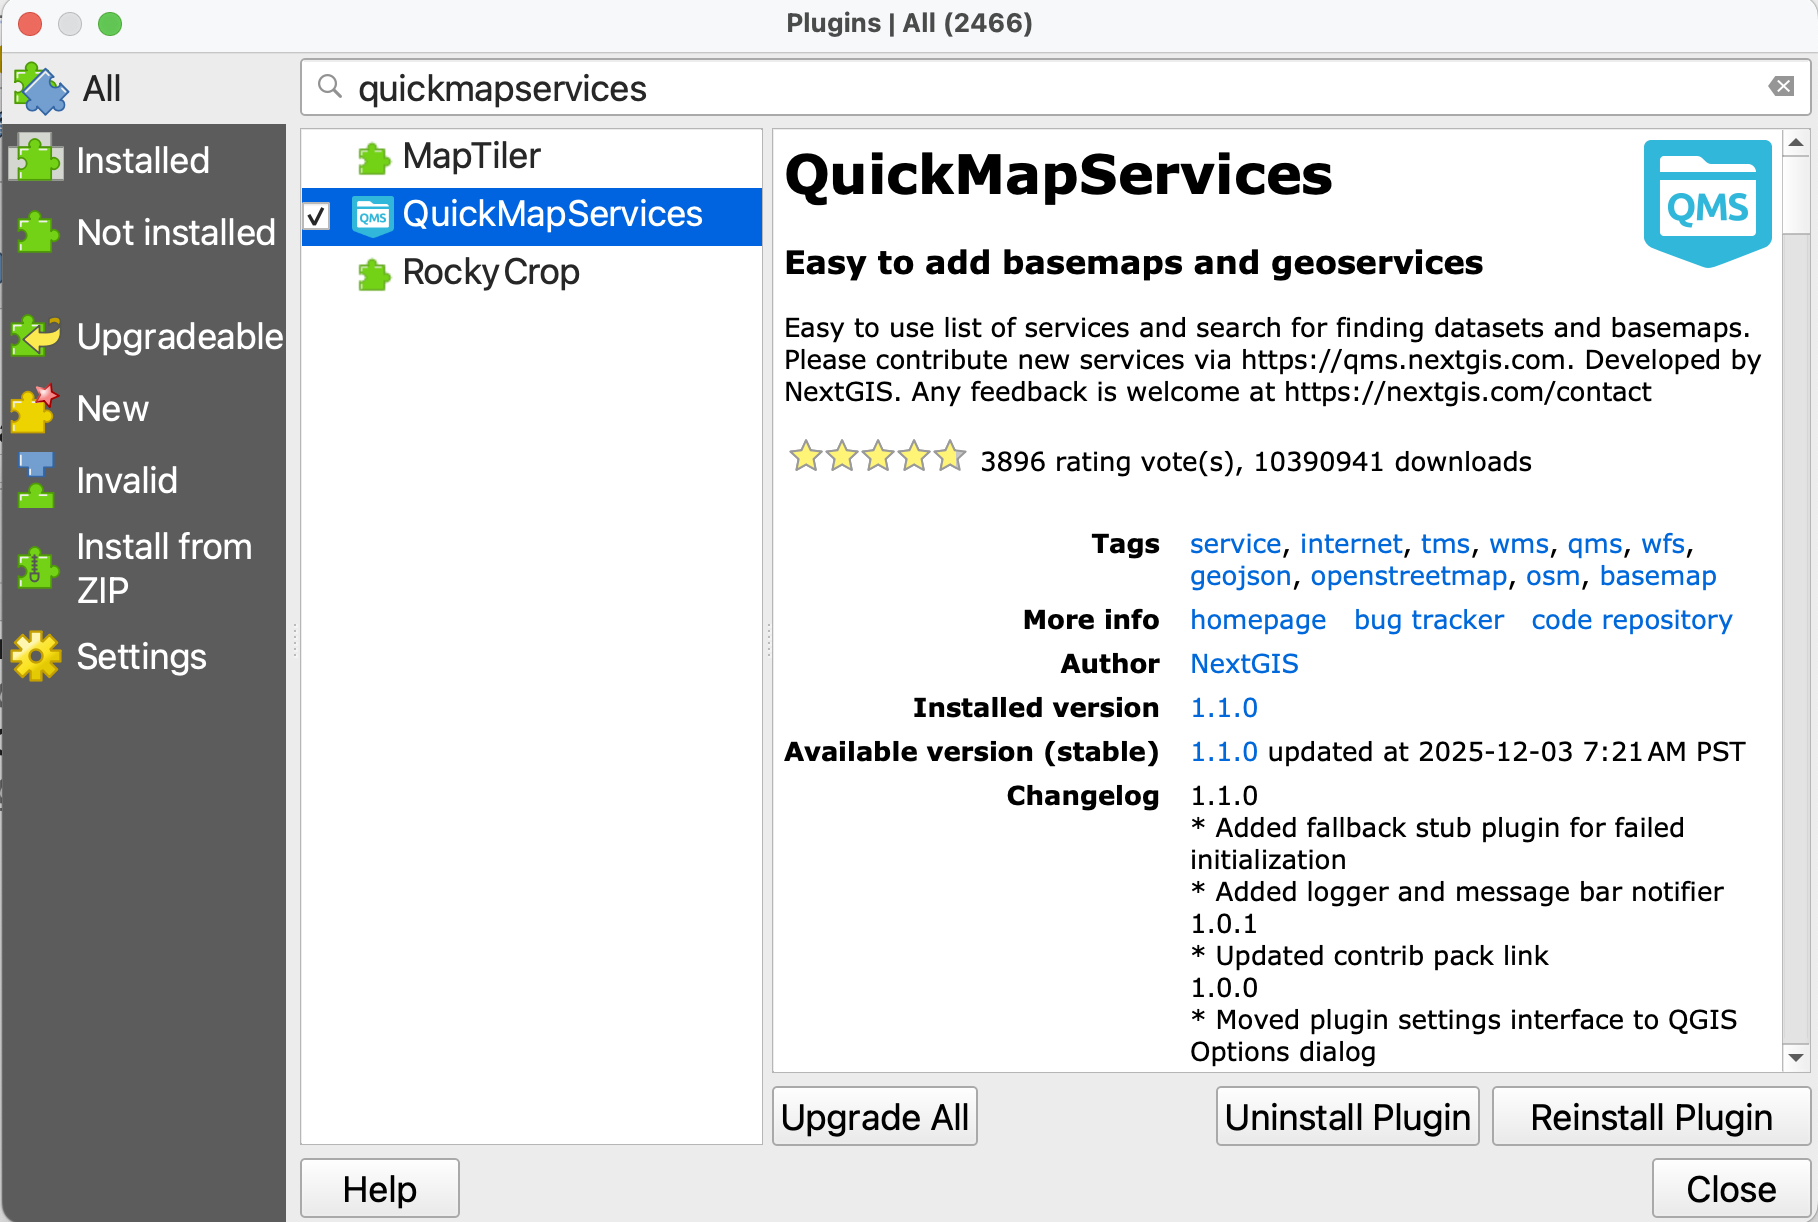
Task: Uncheck the QuickMapServices plugin checkbox
Action: [318, 216]
